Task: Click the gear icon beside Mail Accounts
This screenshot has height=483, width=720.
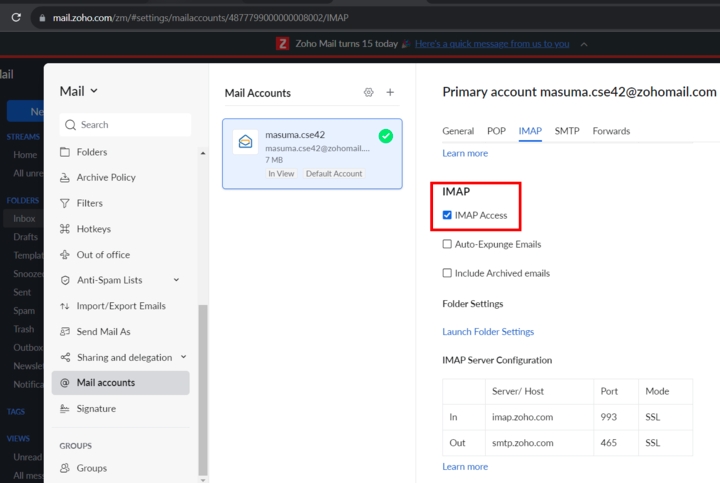Action: click(x=368, y=93)
